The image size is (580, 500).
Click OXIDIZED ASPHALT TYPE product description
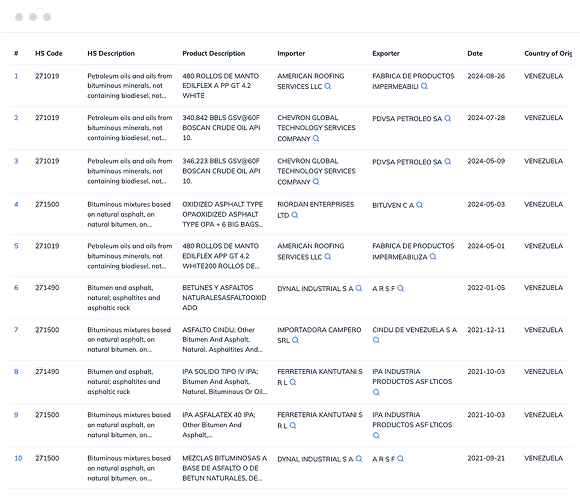[x=223, y=214]
